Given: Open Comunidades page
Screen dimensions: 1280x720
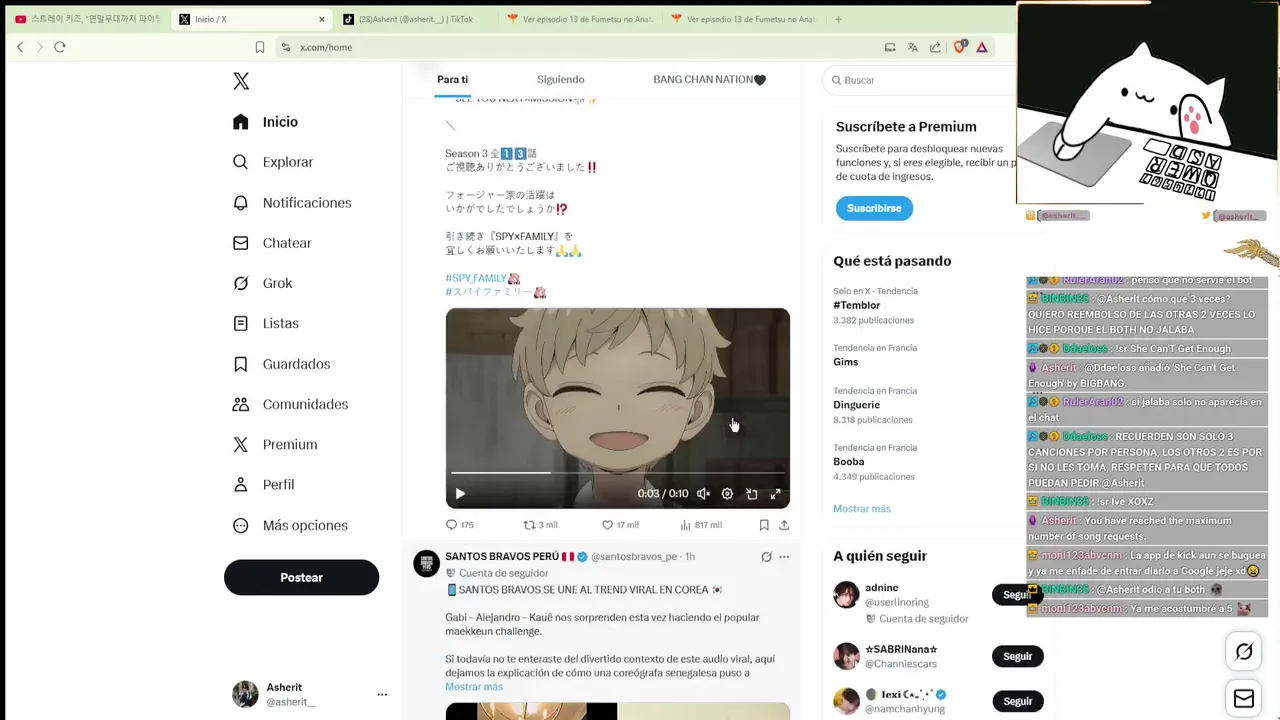Looking at the screenshot, I should tap(290, 404).
